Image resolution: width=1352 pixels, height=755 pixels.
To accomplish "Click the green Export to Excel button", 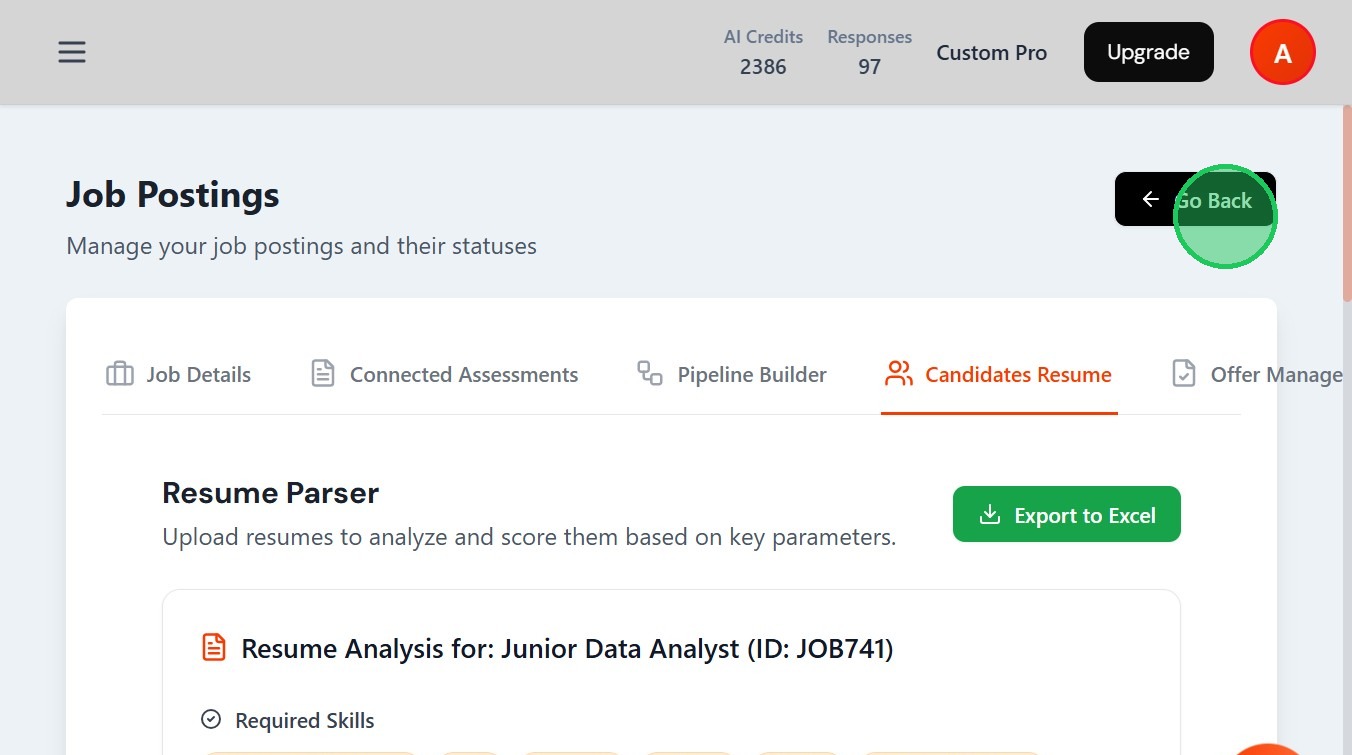I will (1066, 515).
